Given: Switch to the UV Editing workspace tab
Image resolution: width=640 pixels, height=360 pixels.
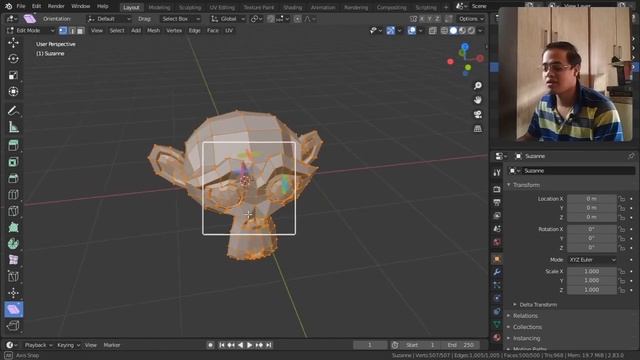Looking at the screenshot, I should 222,7.
